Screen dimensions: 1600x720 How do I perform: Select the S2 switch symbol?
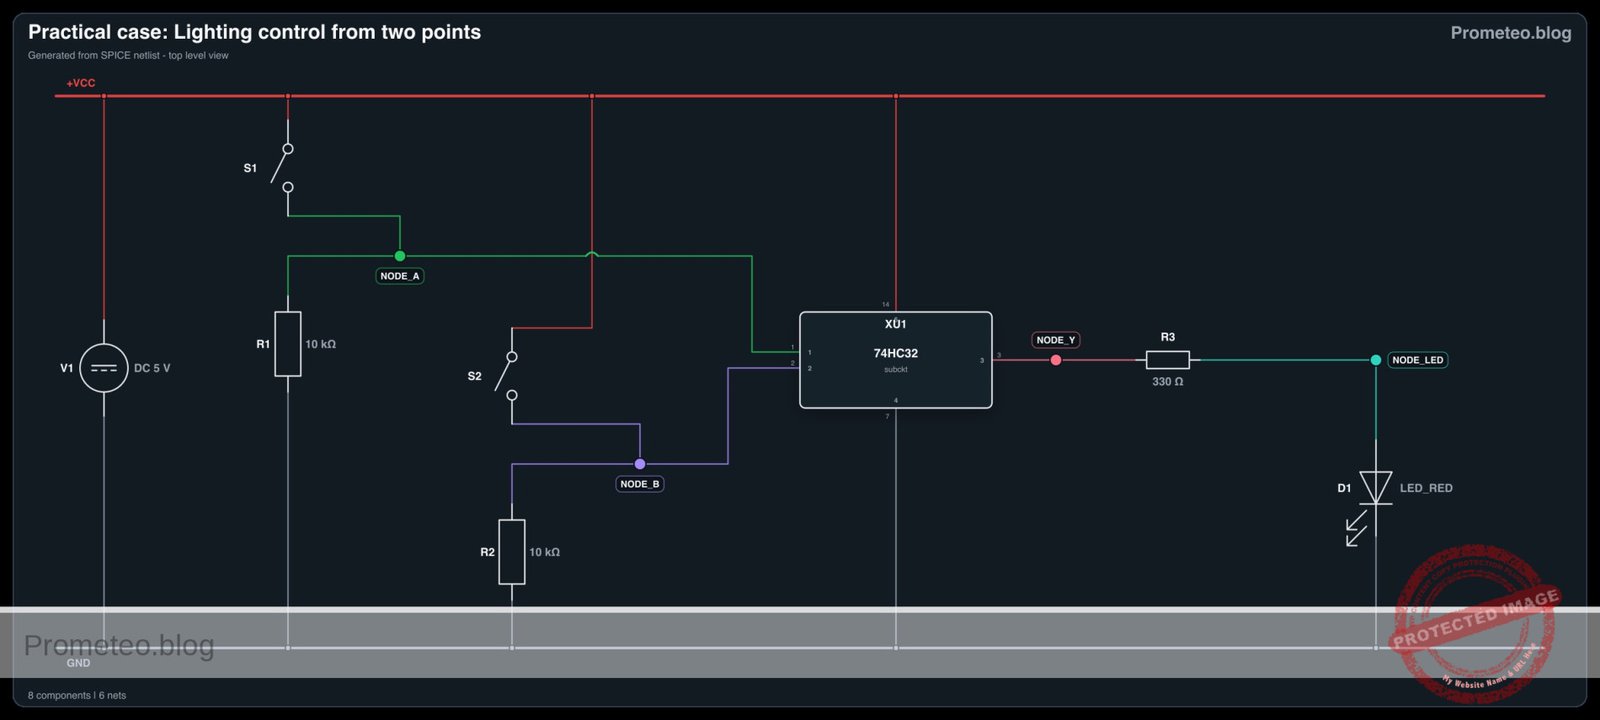pos(507,376)
